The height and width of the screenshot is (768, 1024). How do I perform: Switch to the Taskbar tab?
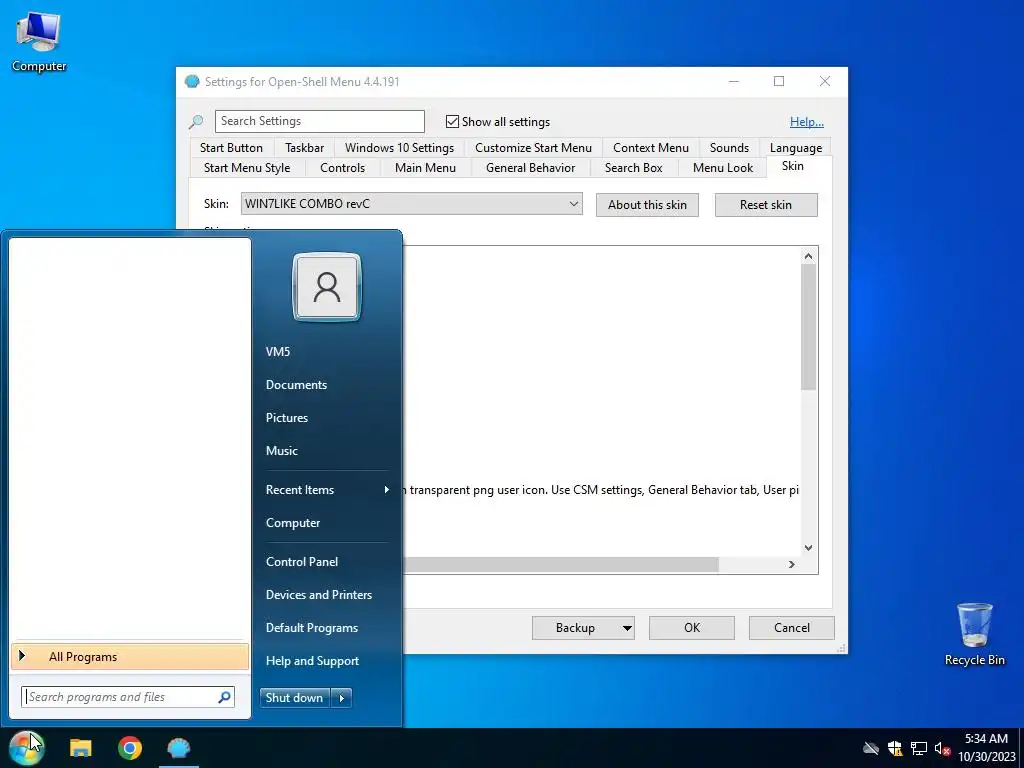coord(304,148)
